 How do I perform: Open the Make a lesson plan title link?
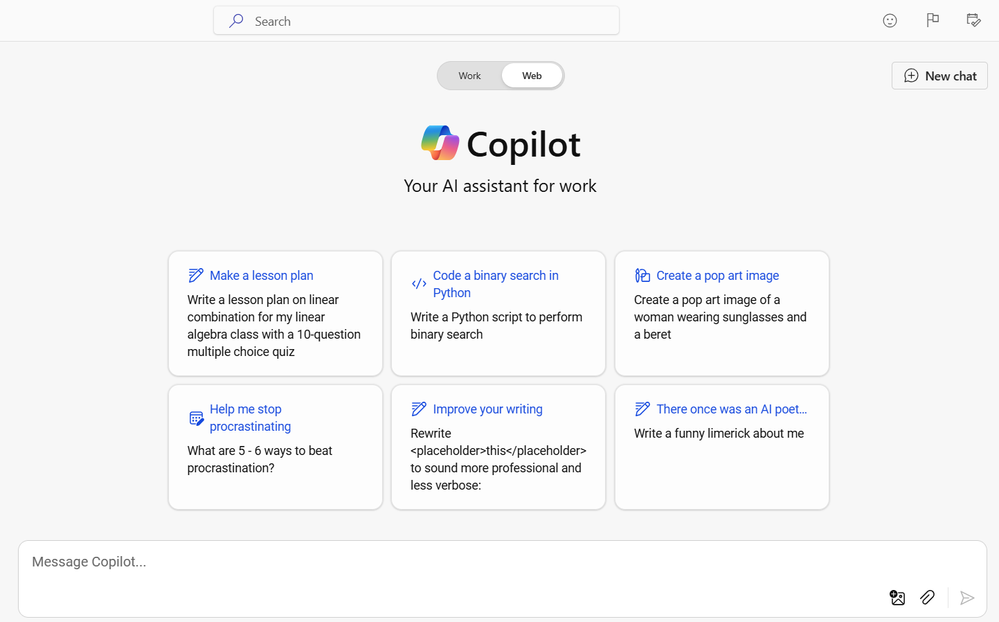[261, 275]
